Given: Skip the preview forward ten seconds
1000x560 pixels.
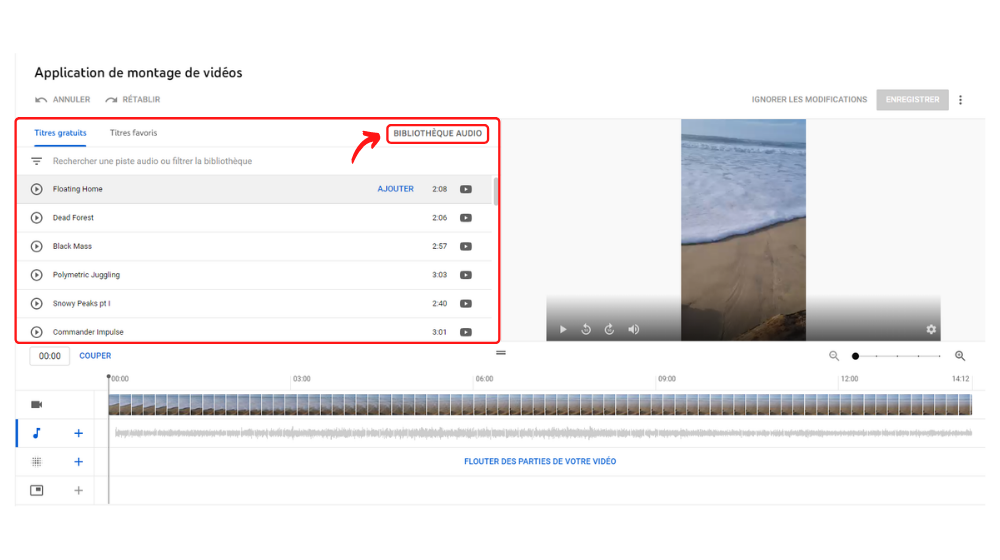Looking at the screenshot, I should (x=610, y=330).
